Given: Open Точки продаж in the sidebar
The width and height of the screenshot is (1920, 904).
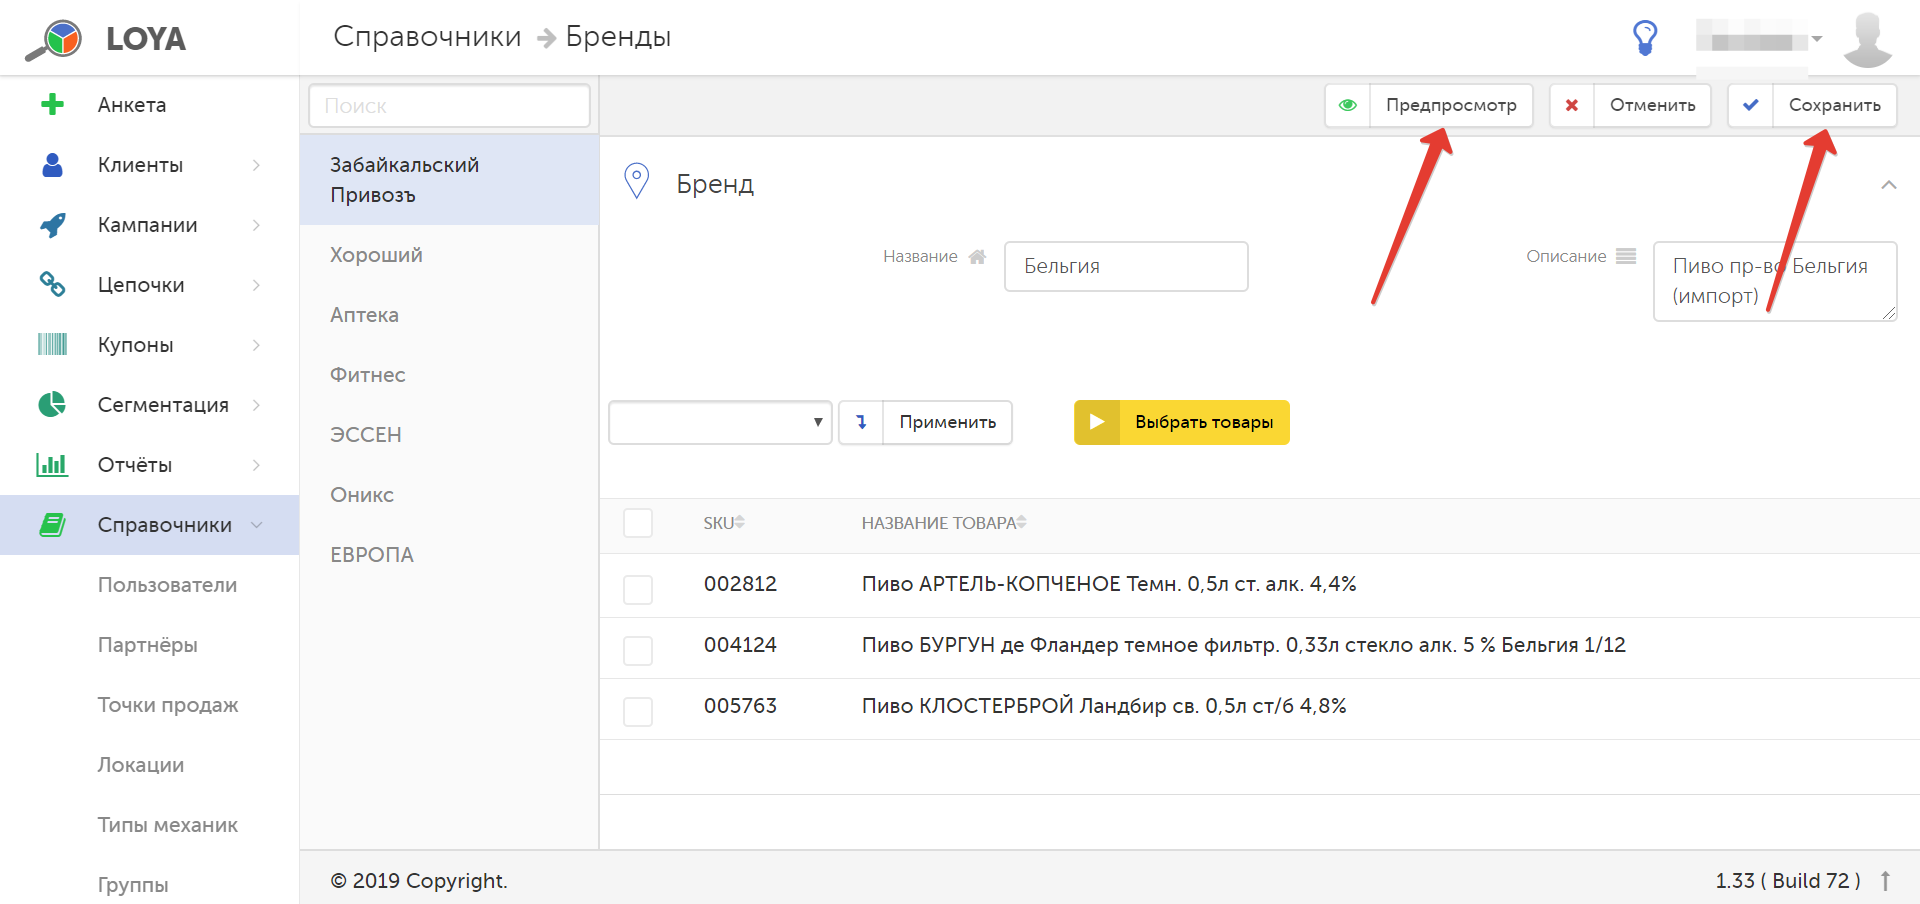Looking at the screenshot, I should coord(167,705).
